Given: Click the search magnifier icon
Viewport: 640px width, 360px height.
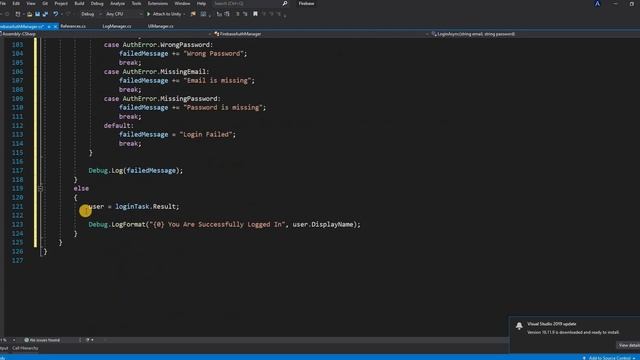Looking at the screenshot, I should (x=285, y=3).
